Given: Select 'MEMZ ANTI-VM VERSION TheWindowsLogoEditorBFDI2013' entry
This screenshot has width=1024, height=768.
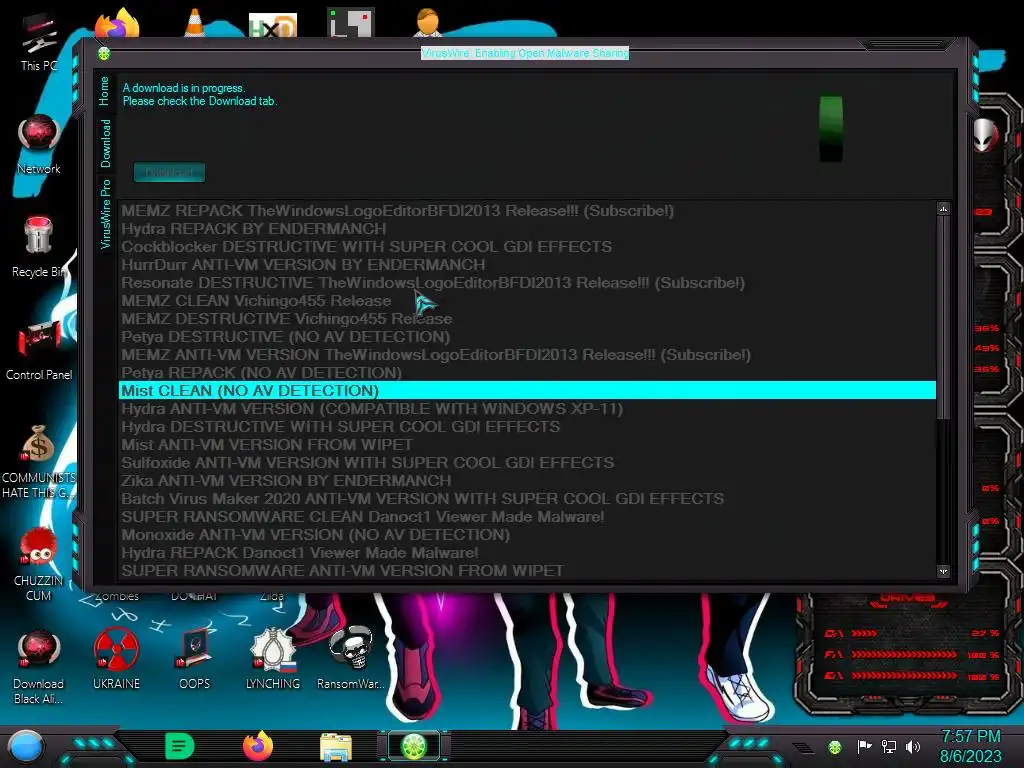Looking at the screenshot, I should point(528,355).
